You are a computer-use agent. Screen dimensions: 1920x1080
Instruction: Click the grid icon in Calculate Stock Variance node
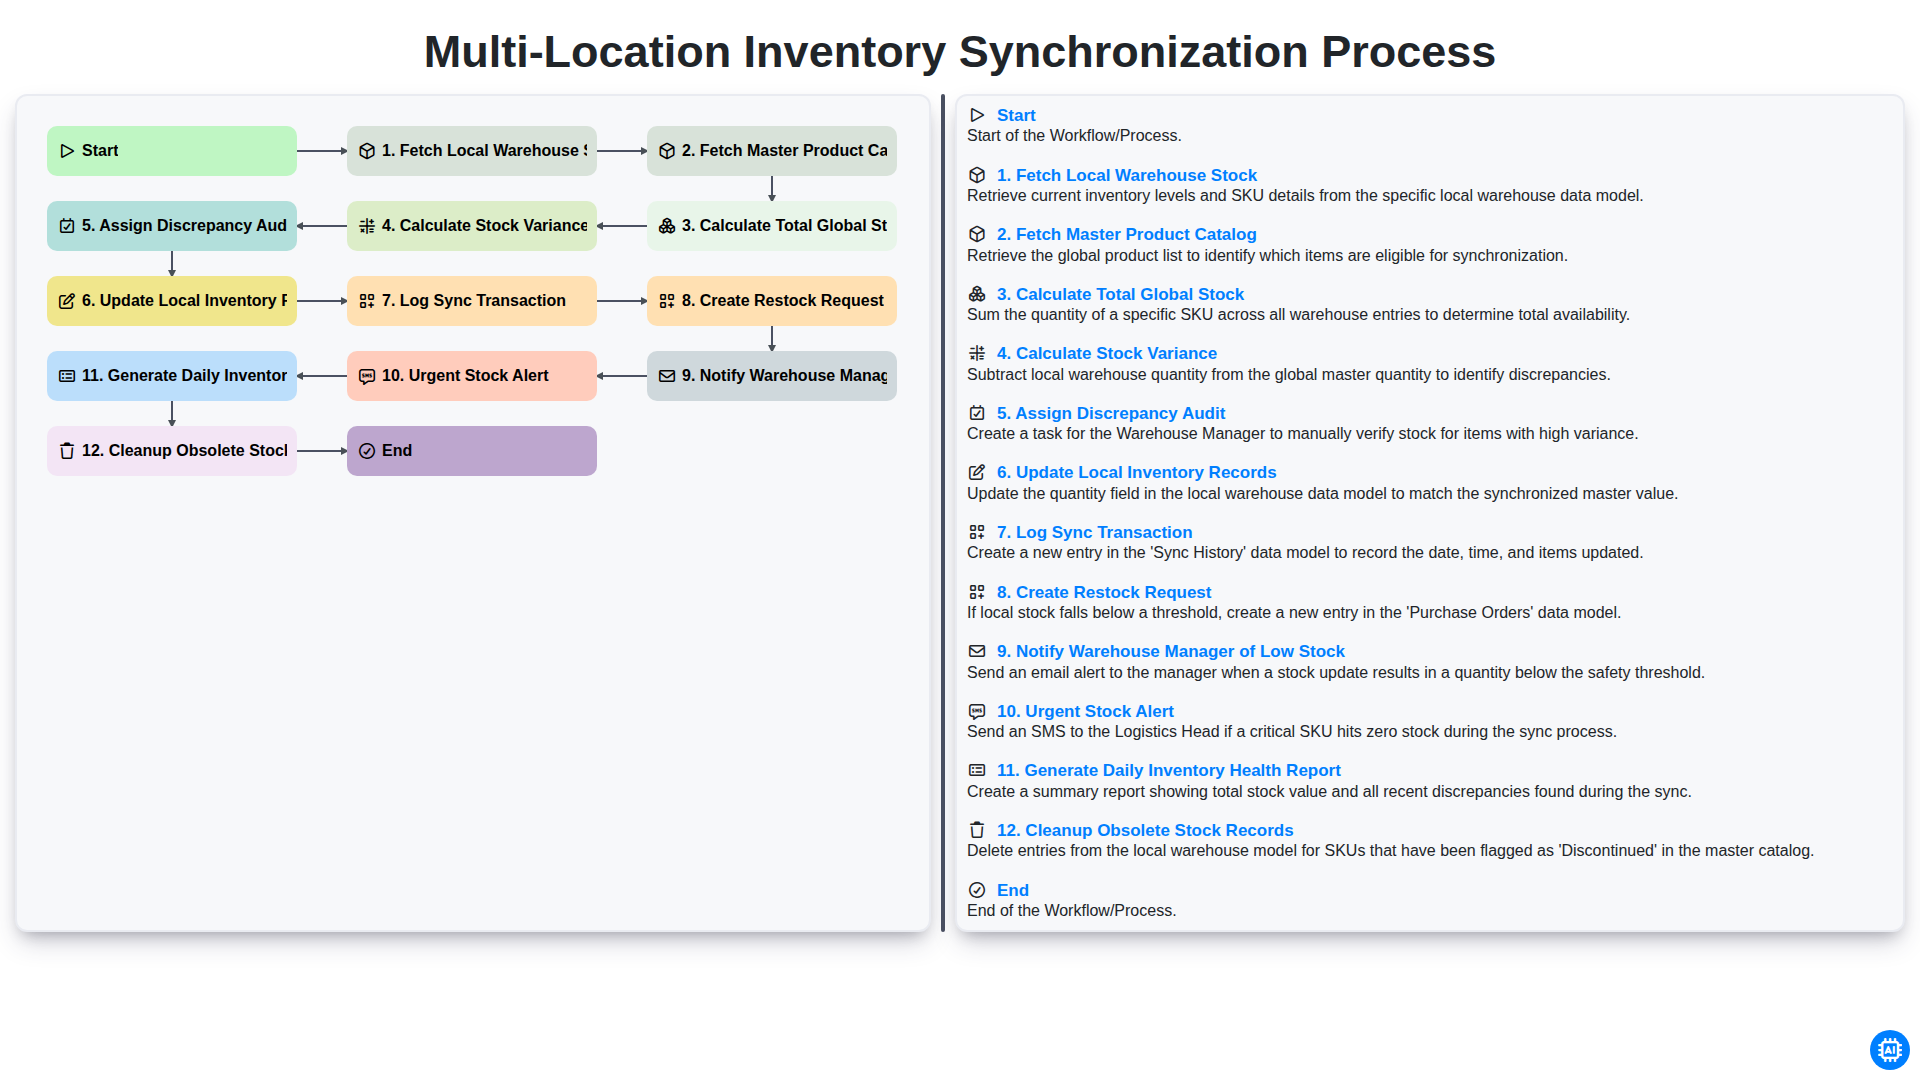click(x=367, y=226)
